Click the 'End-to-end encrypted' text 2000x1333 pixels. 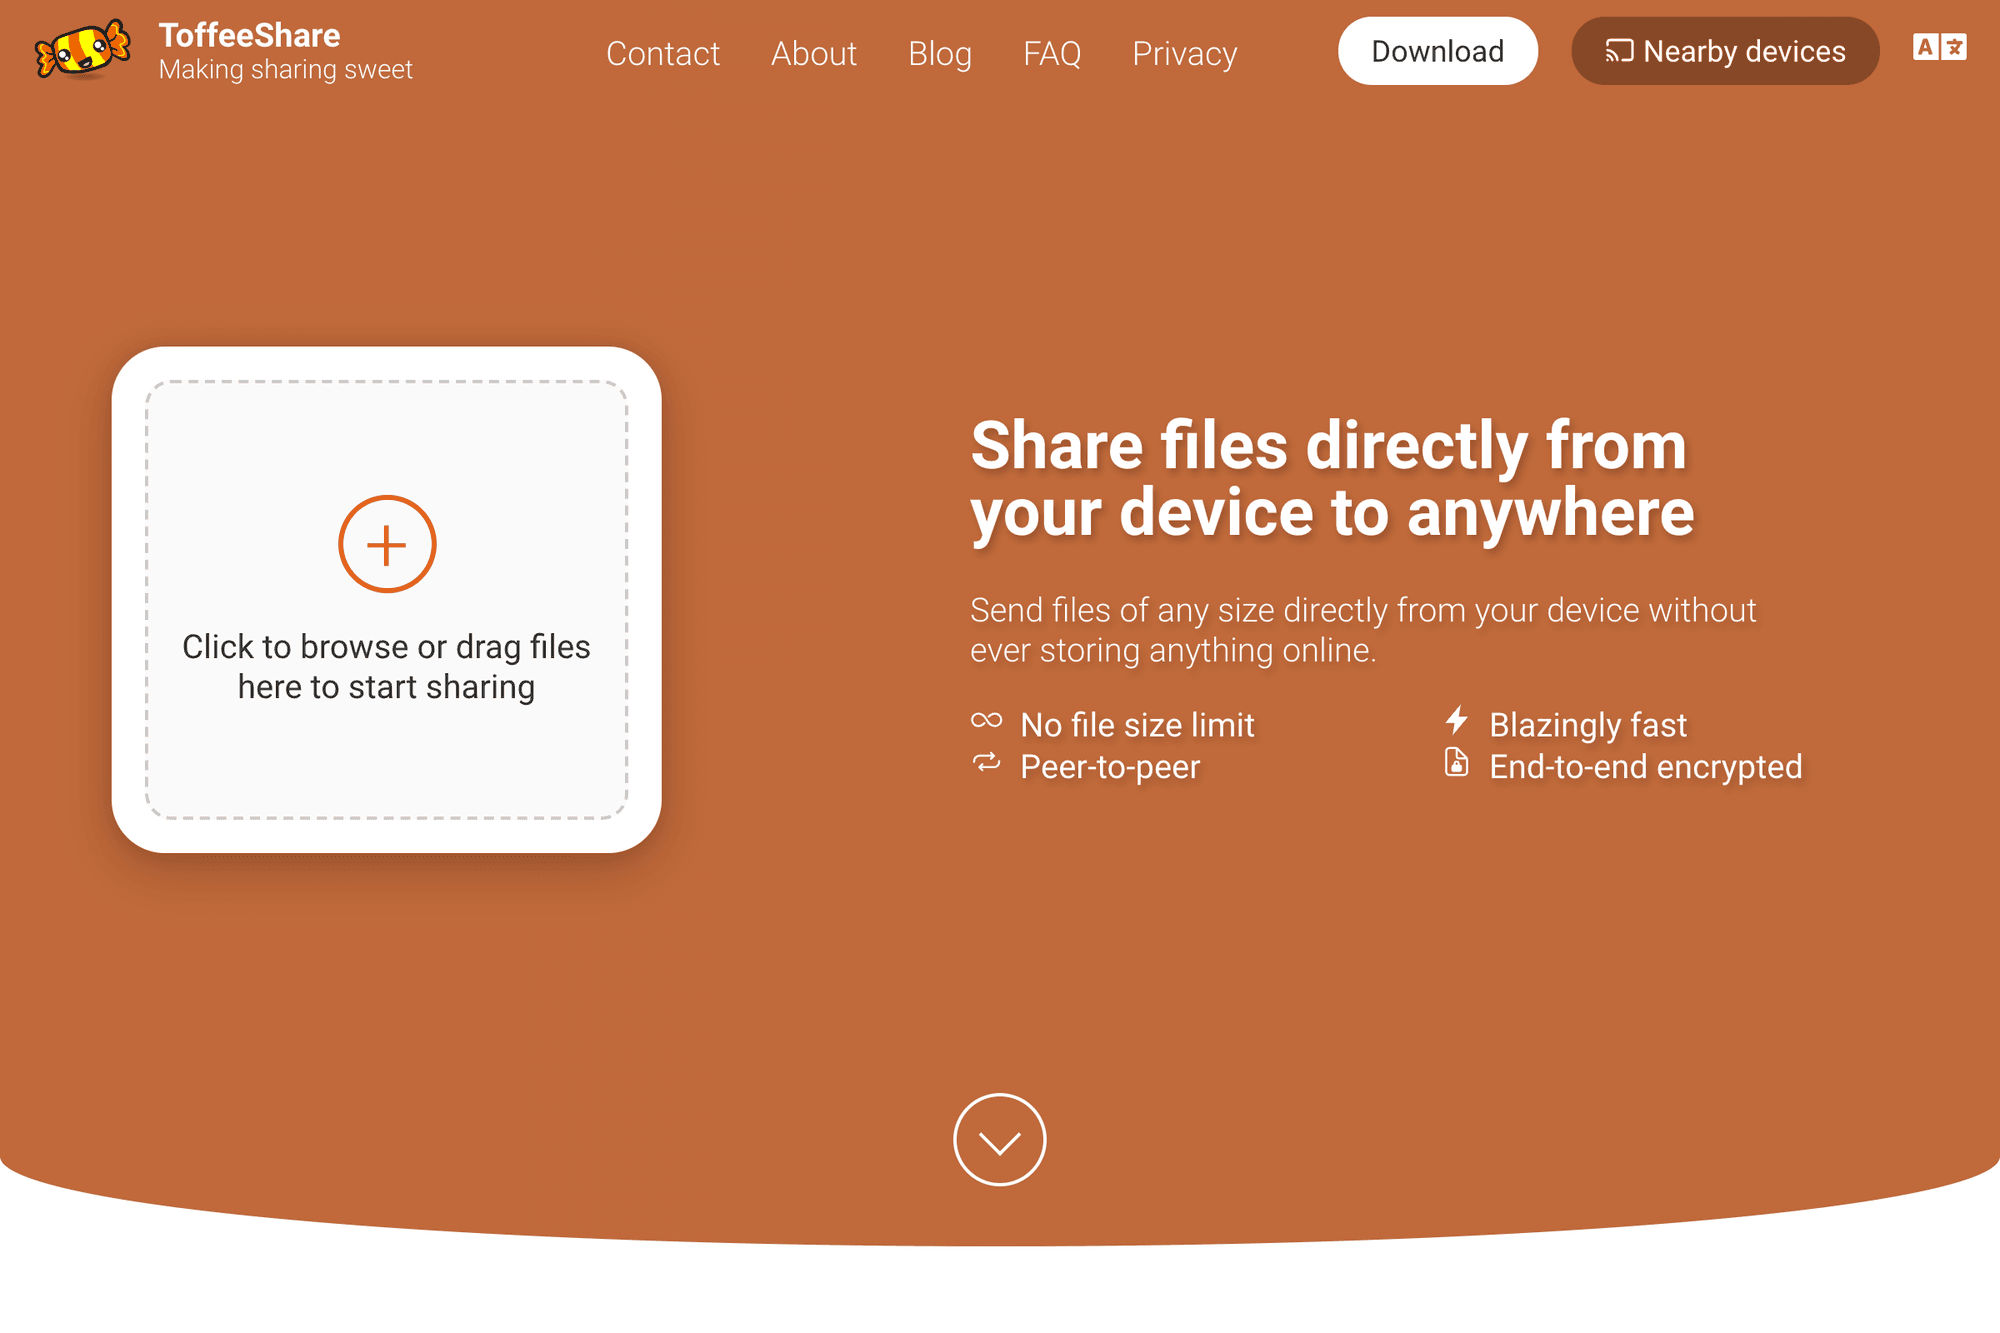click(x=1646, y=767)
